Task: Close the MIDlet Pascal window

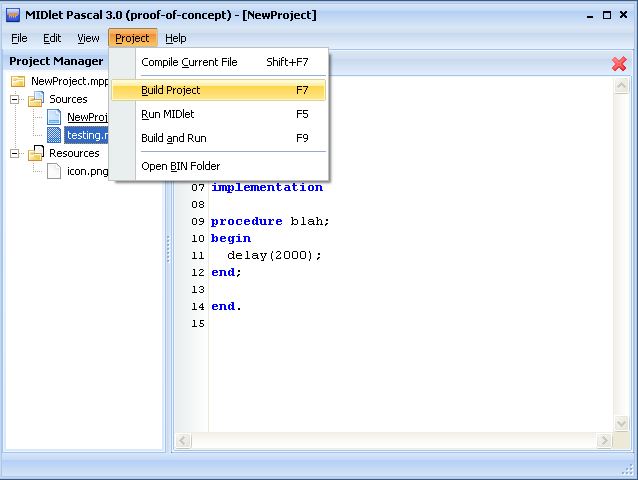Action: (623, 15)
